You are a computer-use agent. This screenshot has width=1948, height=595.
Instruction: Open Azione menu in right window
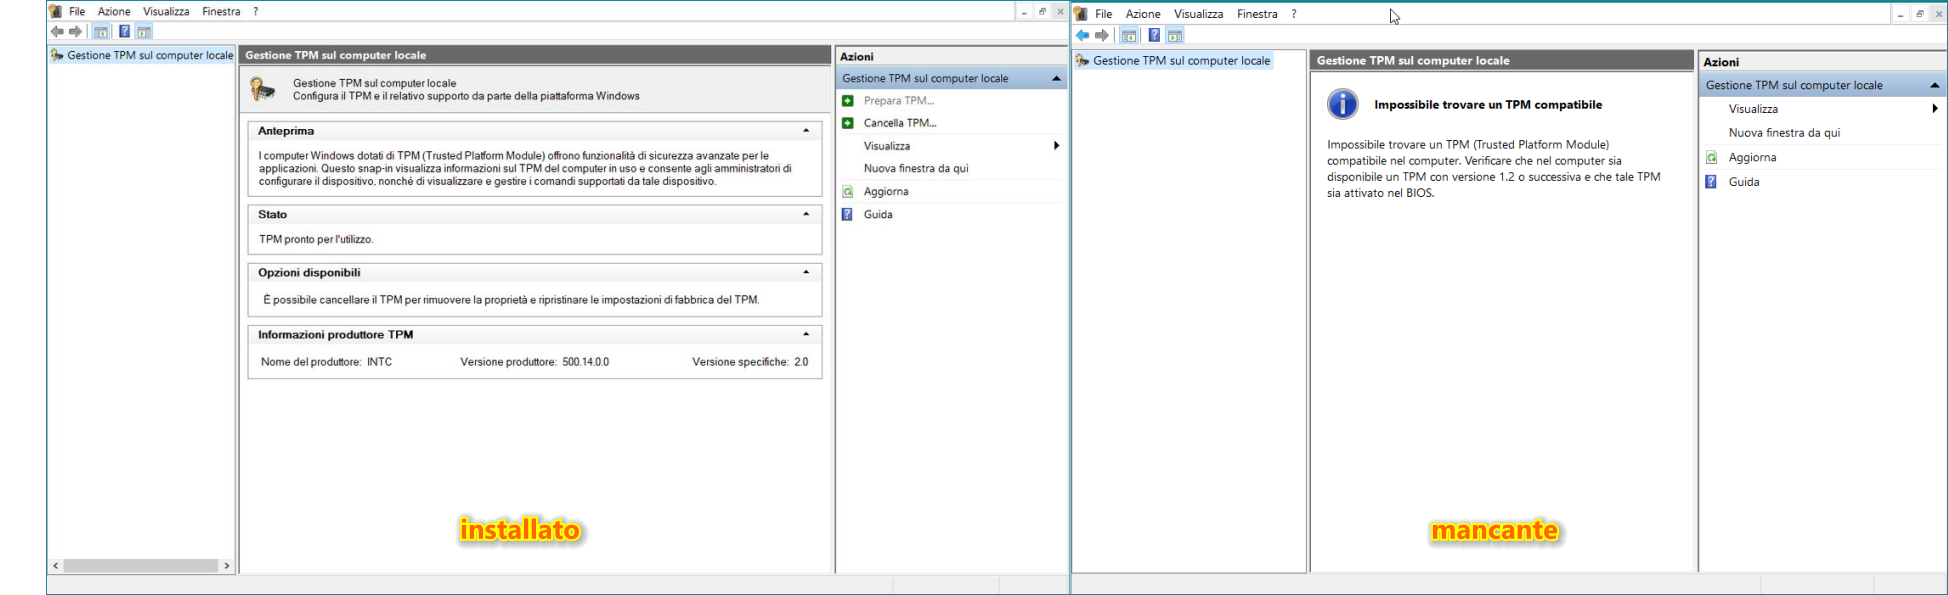[1143, 14]
